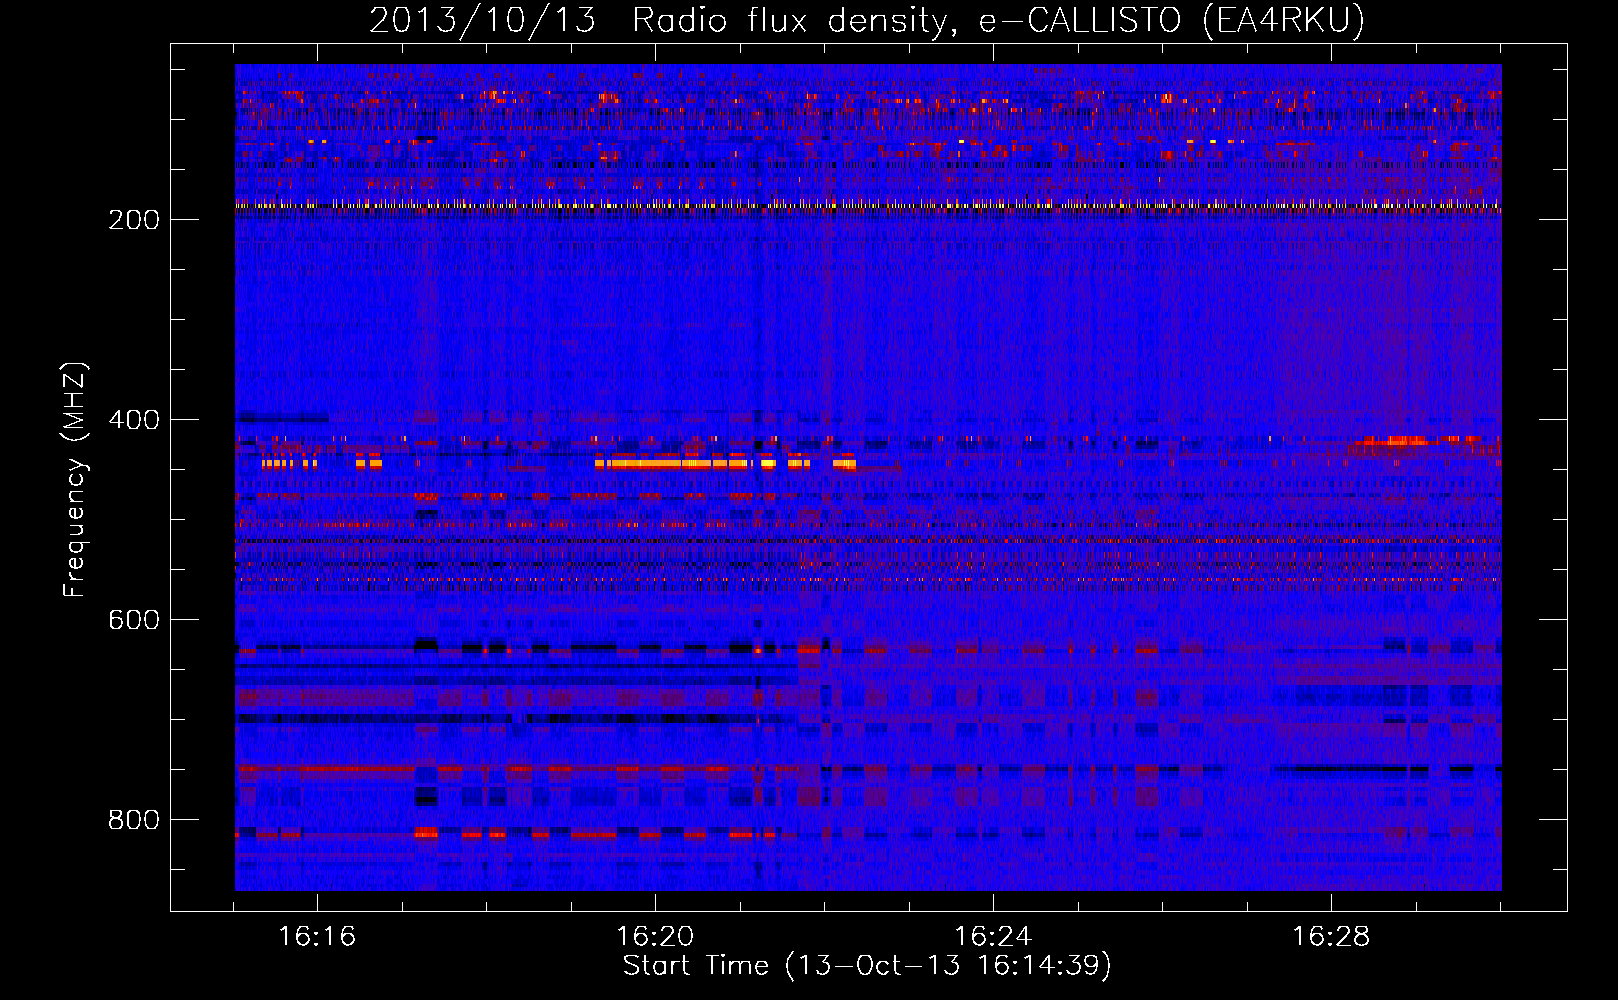Viewport: 1618px width, 1000px height.
Task: Click the 400 frequency tick label
Action: click(x=134, y=420)
